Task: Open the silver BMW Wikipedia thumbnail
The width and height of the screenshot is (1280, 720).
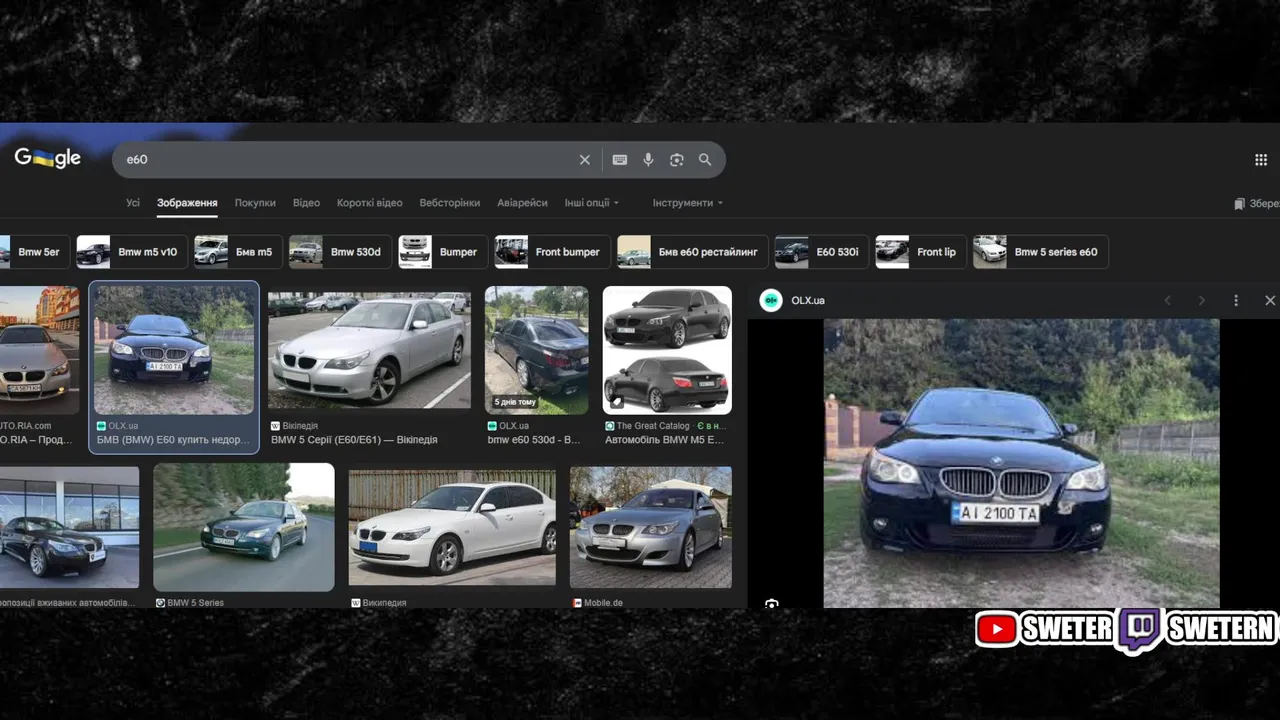Action: [369, 350]
